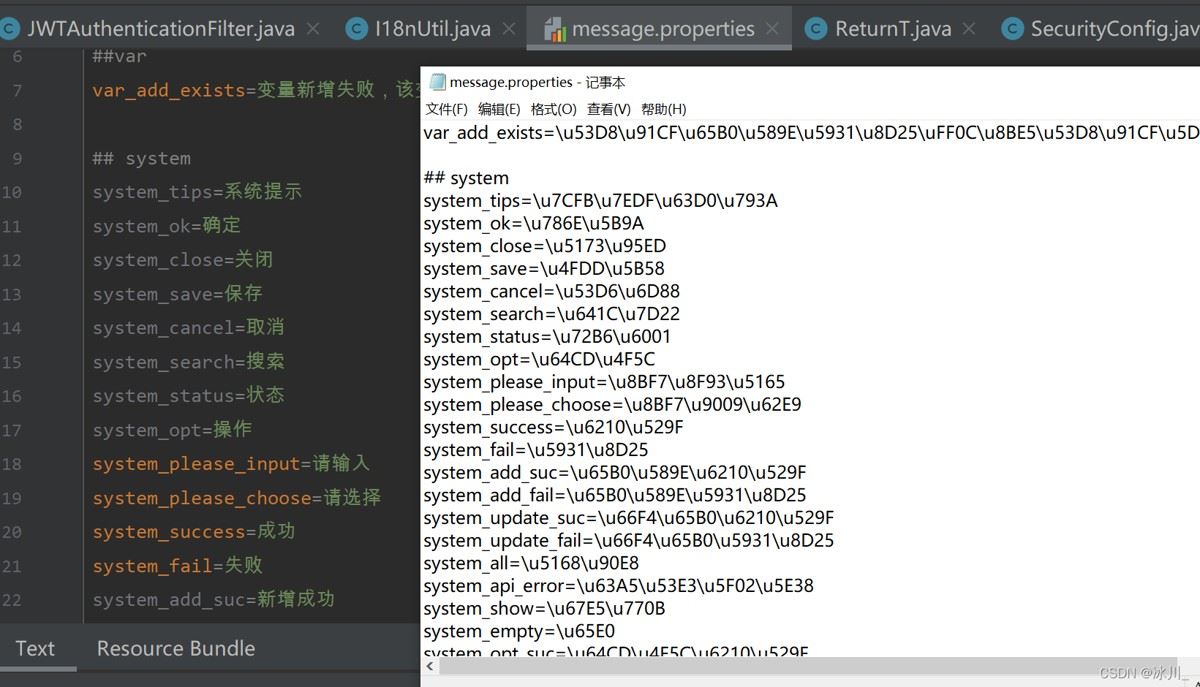Click the class icon on JWTAuthenticationFilter.java tab
This screenshot has height=687, width=1200.
point(9,29)
